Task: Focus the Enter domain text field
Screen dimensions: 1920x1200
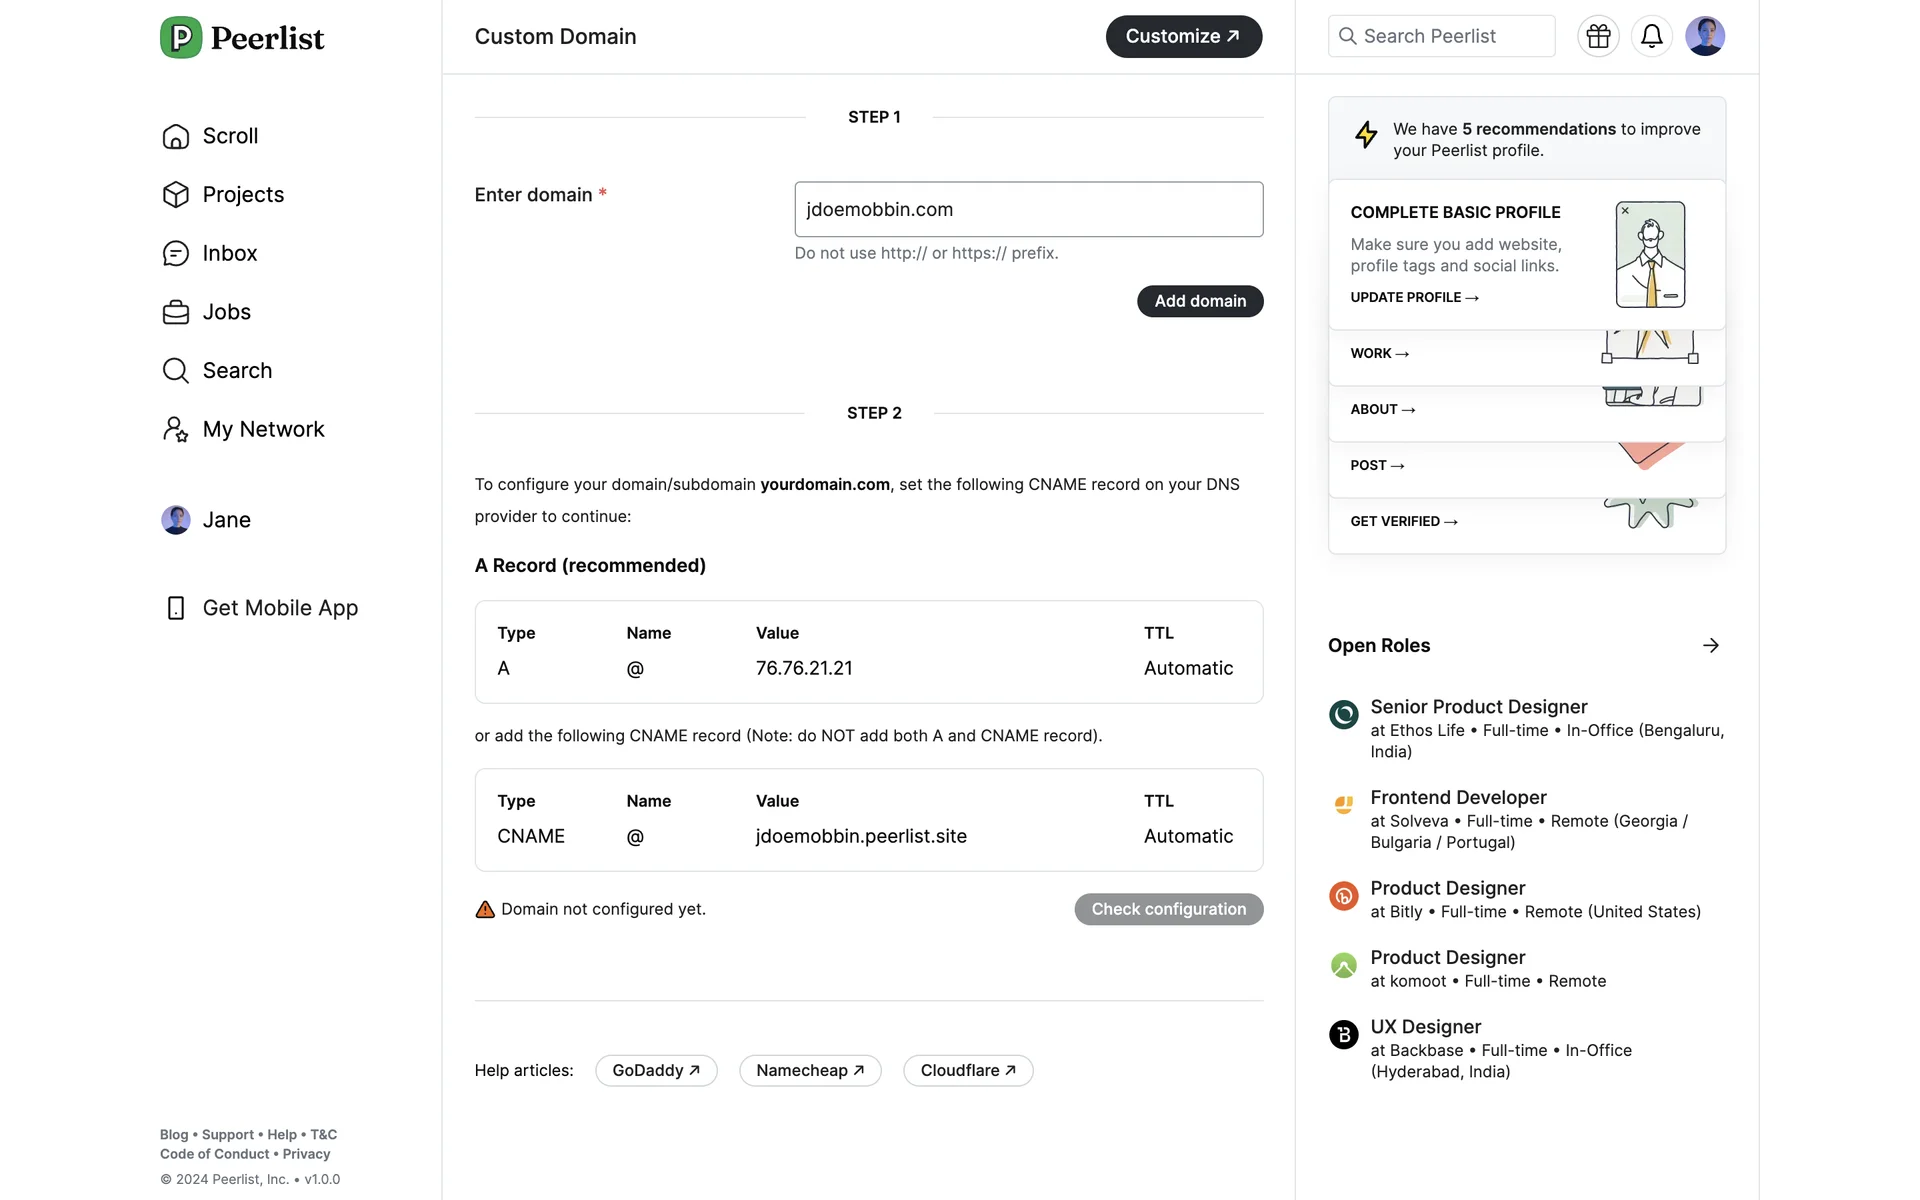Action: coord(1028,210)
